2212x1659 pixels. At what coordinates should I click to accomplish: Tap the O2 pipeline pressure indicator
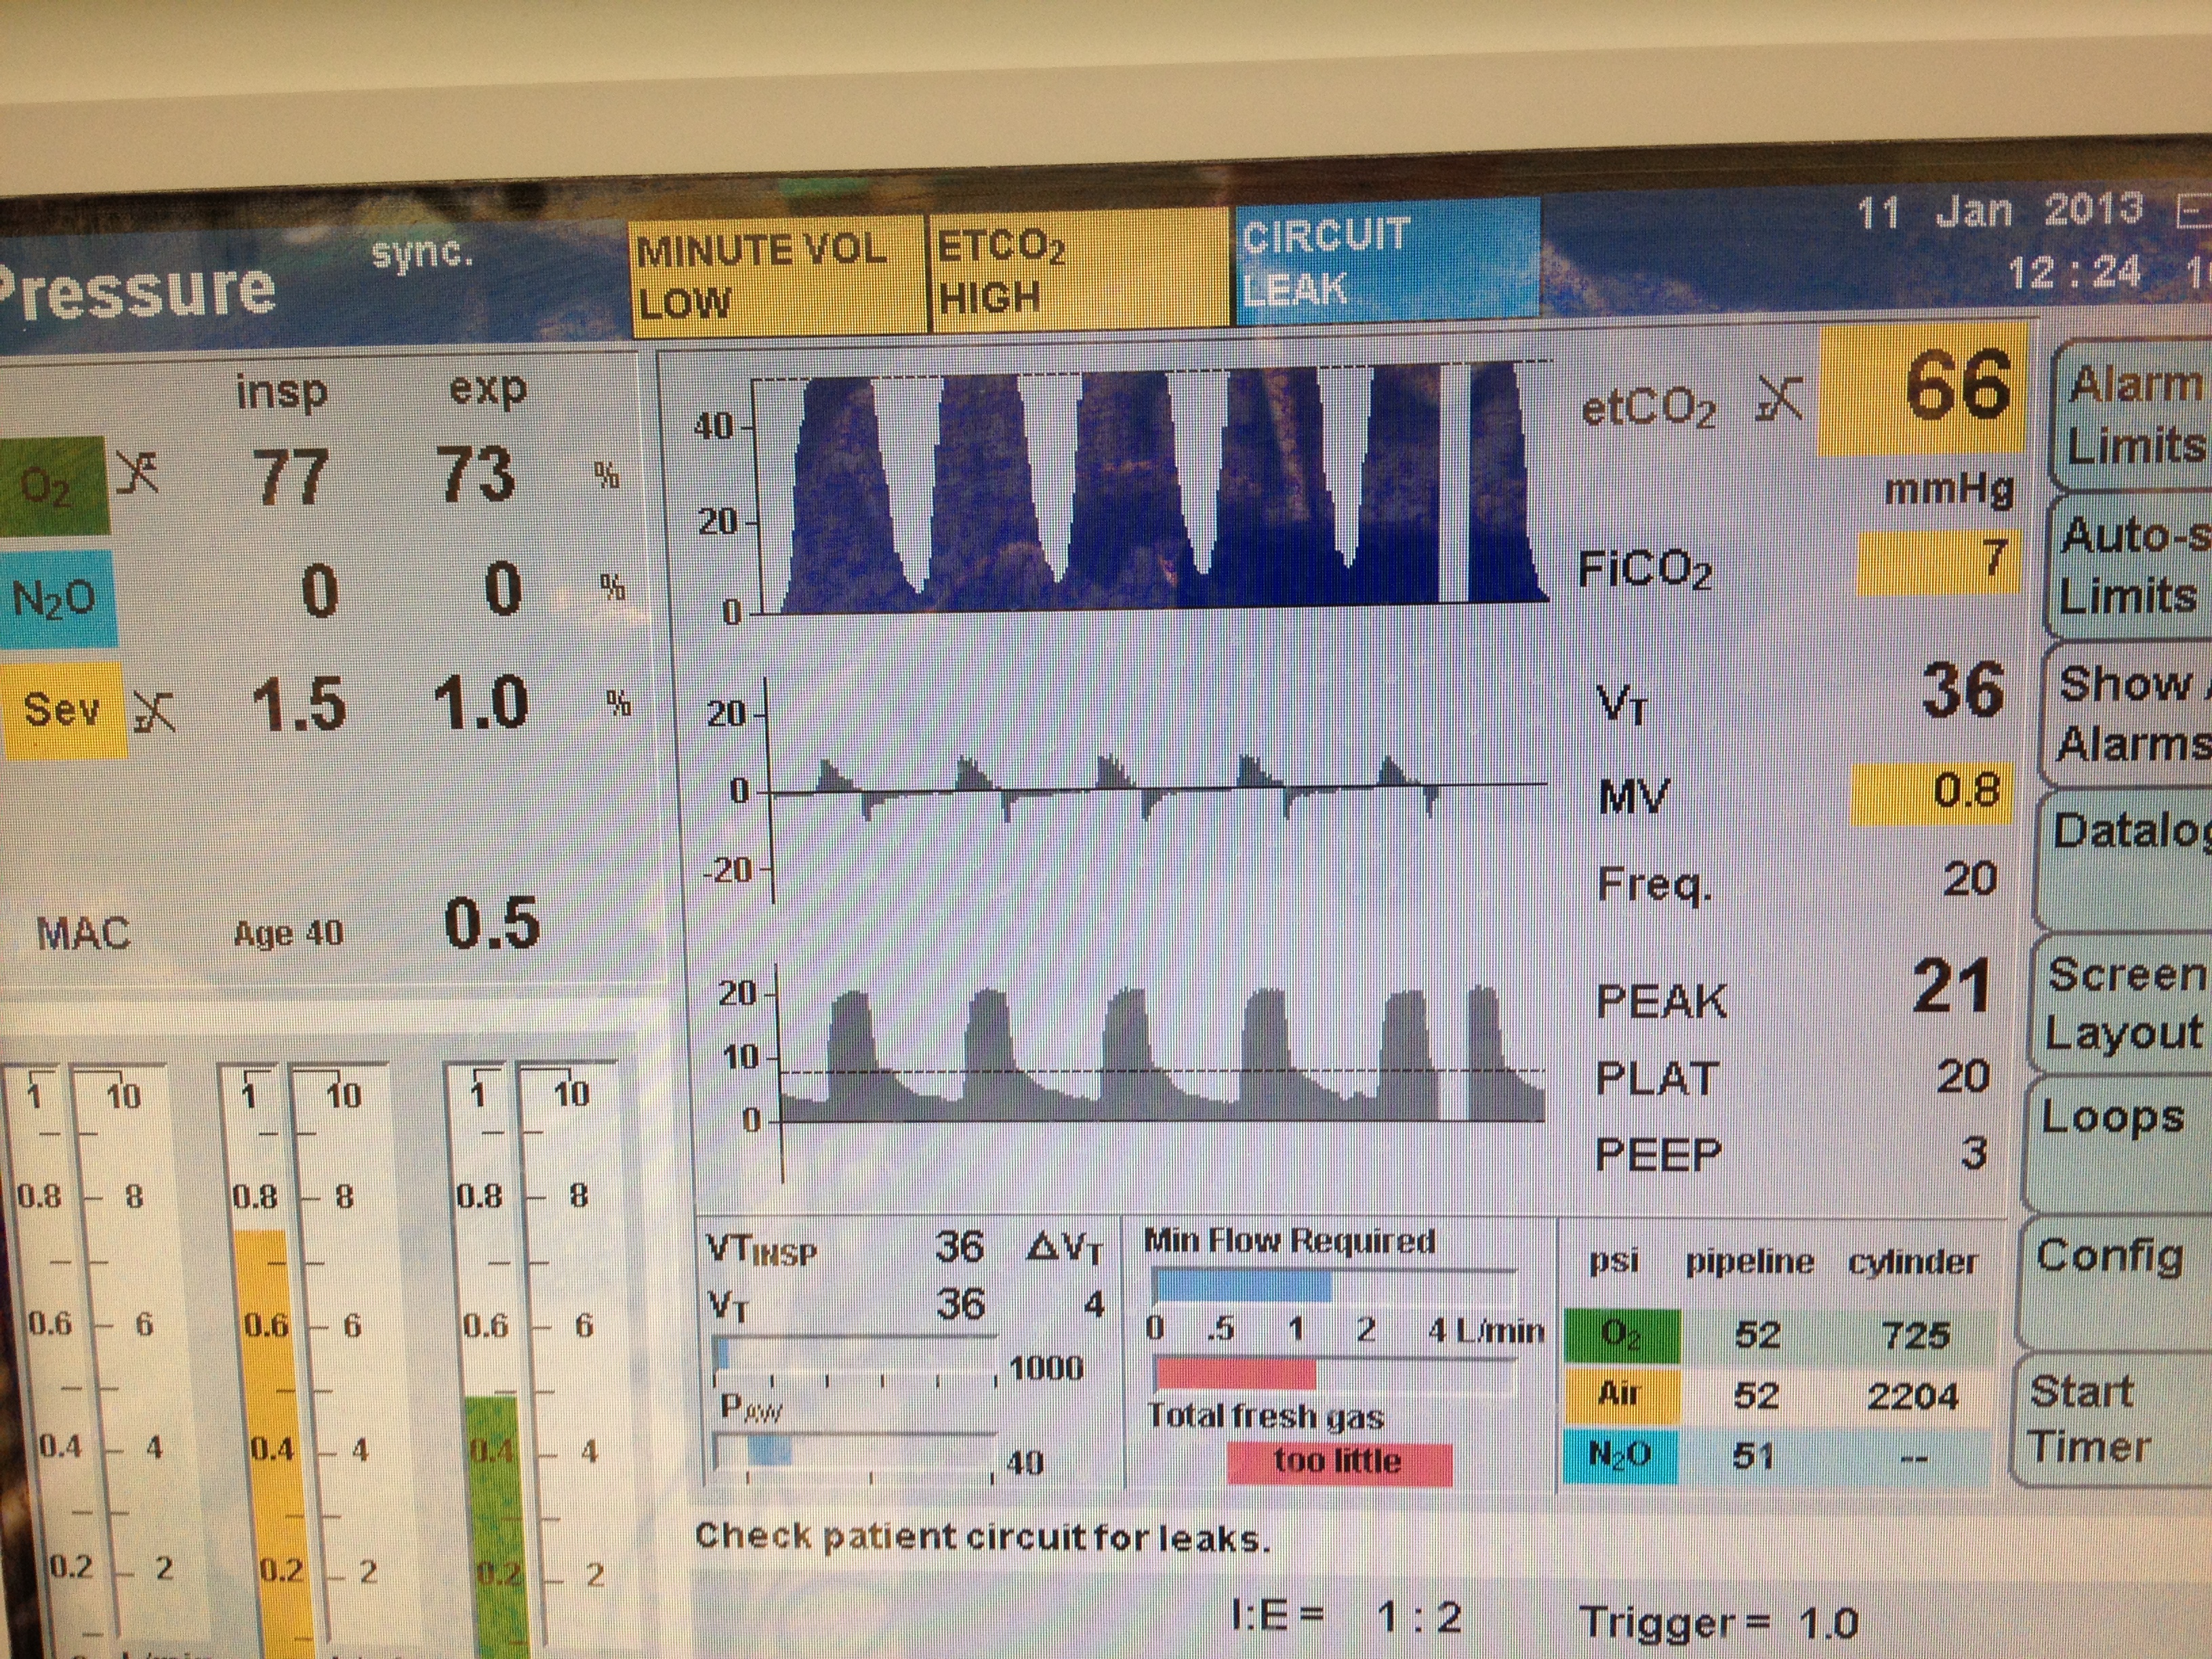point(1757,1335)
